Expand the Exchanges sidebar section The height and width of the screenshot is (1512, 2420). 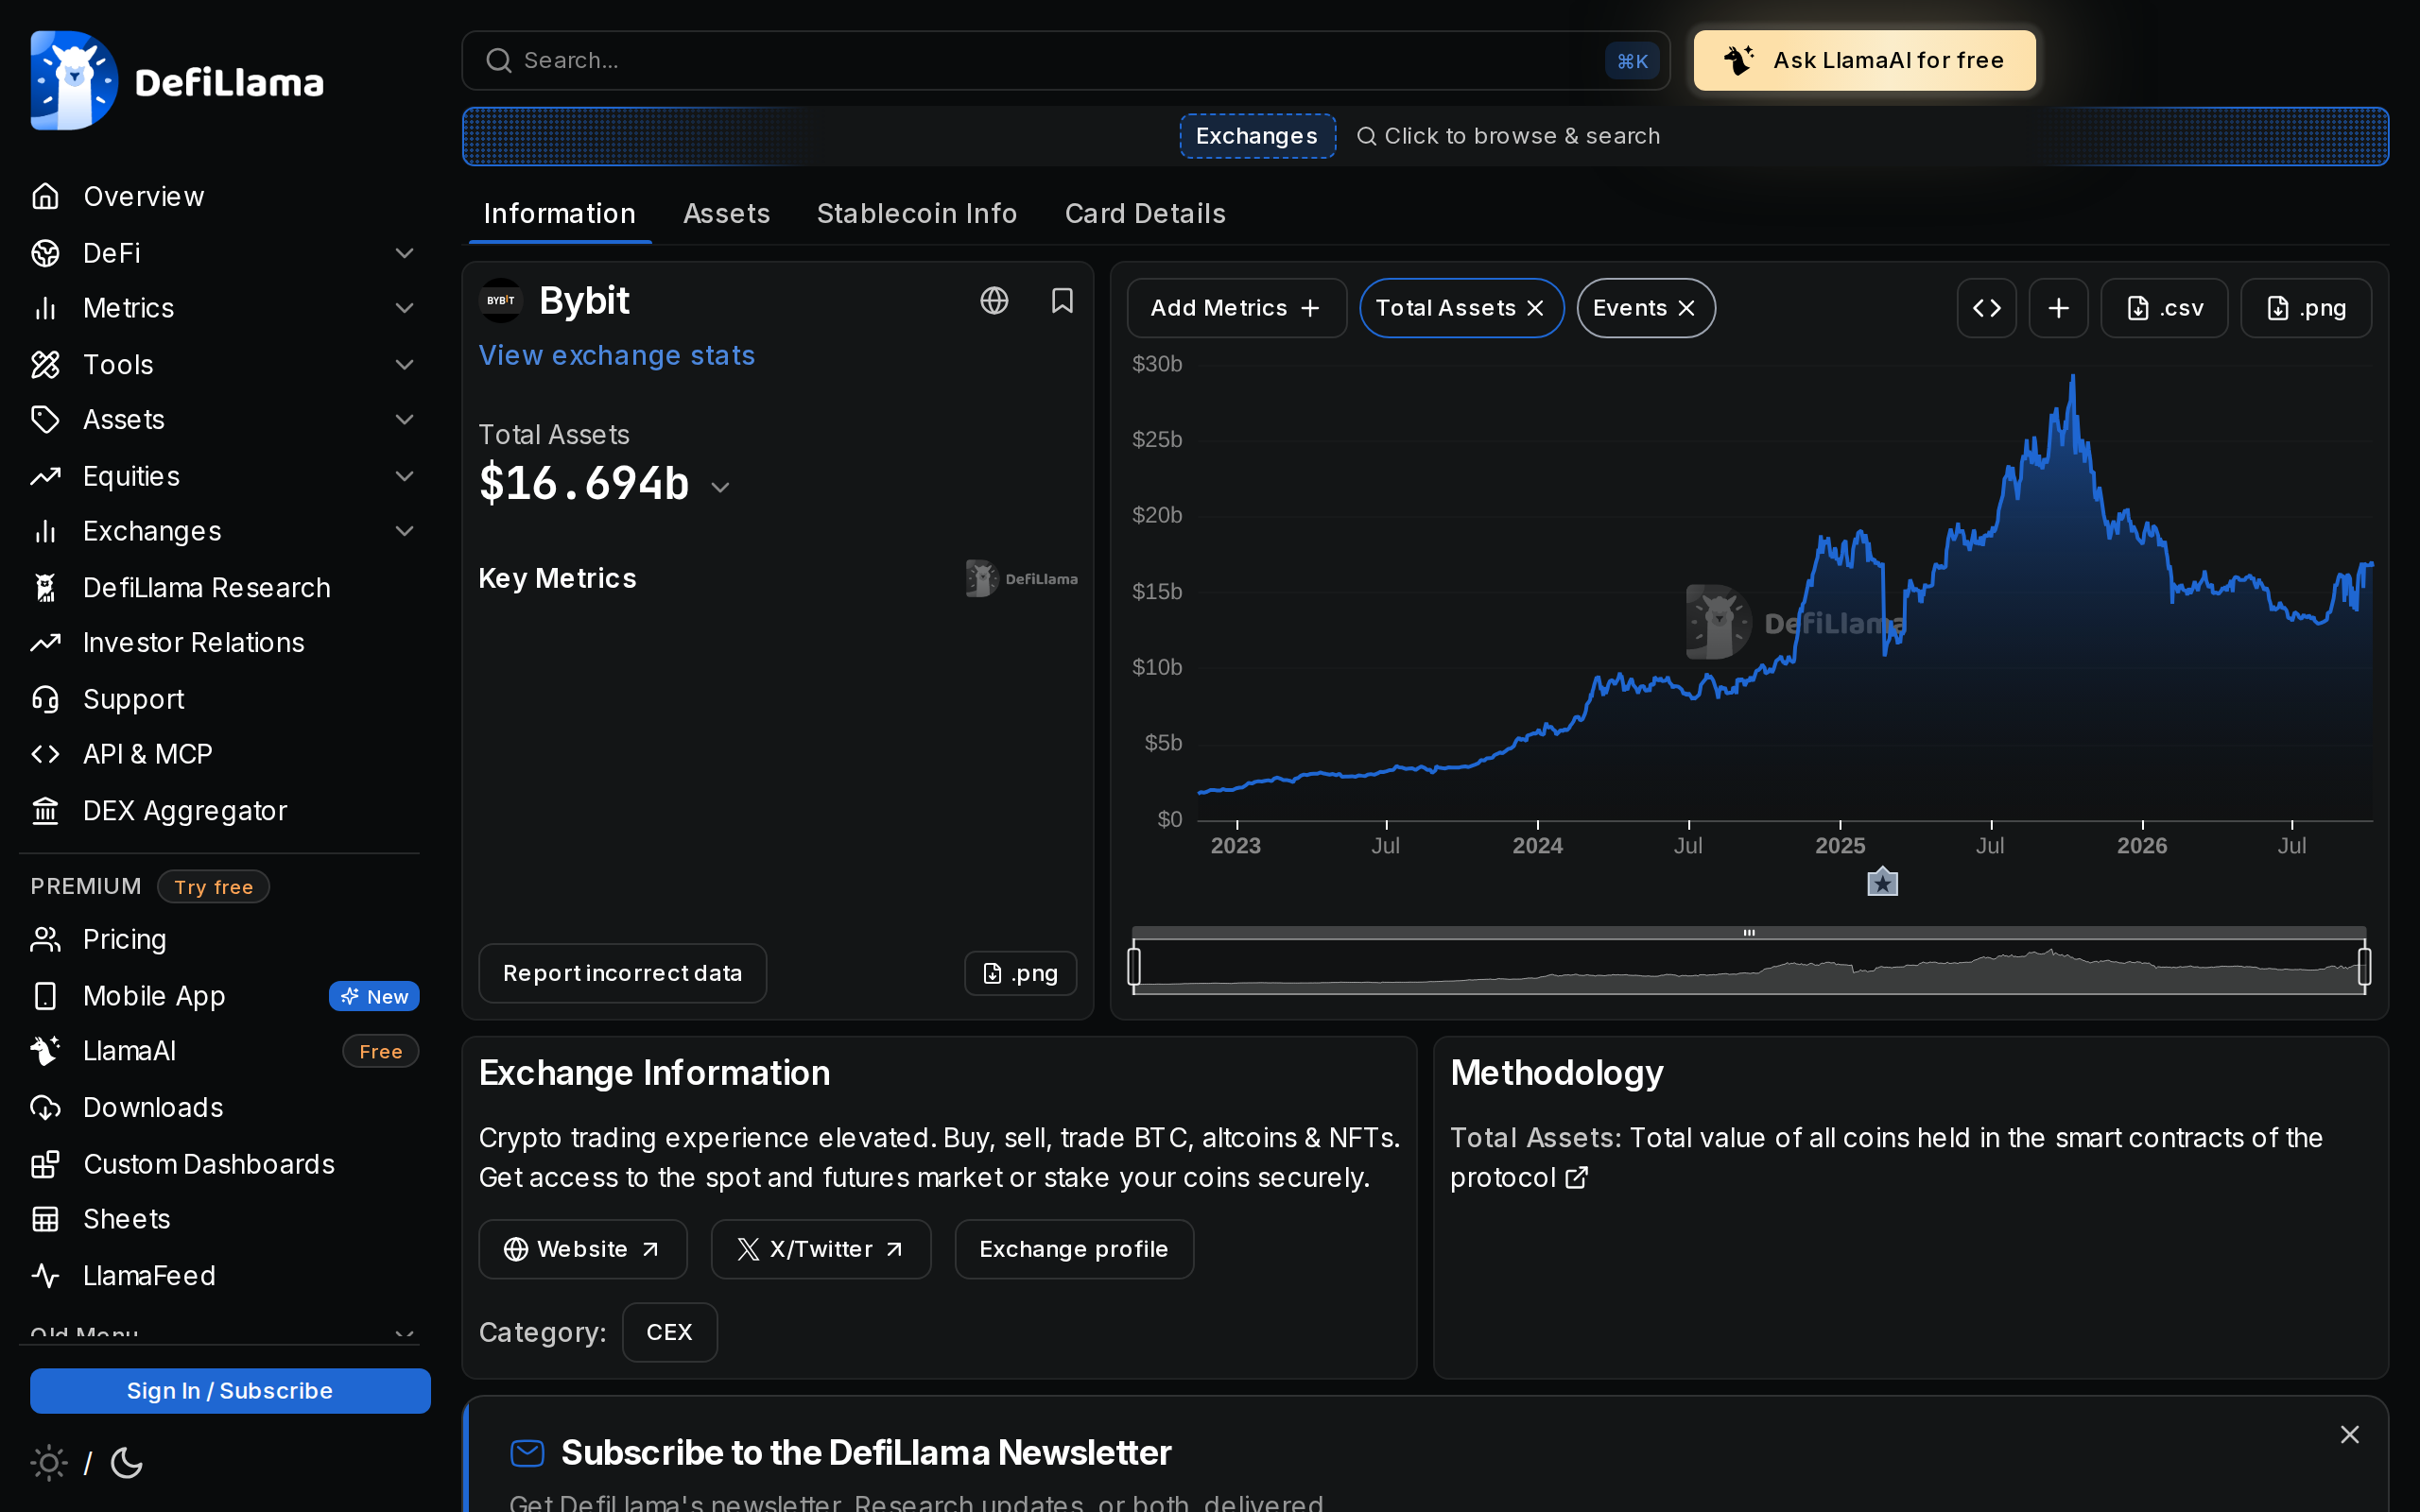[x=404, y=531]
